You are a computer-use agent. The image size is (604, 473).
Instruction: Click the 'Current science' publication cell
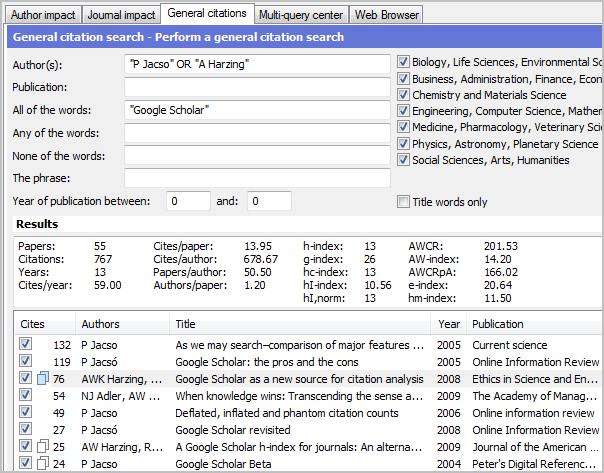coord(510,345)
